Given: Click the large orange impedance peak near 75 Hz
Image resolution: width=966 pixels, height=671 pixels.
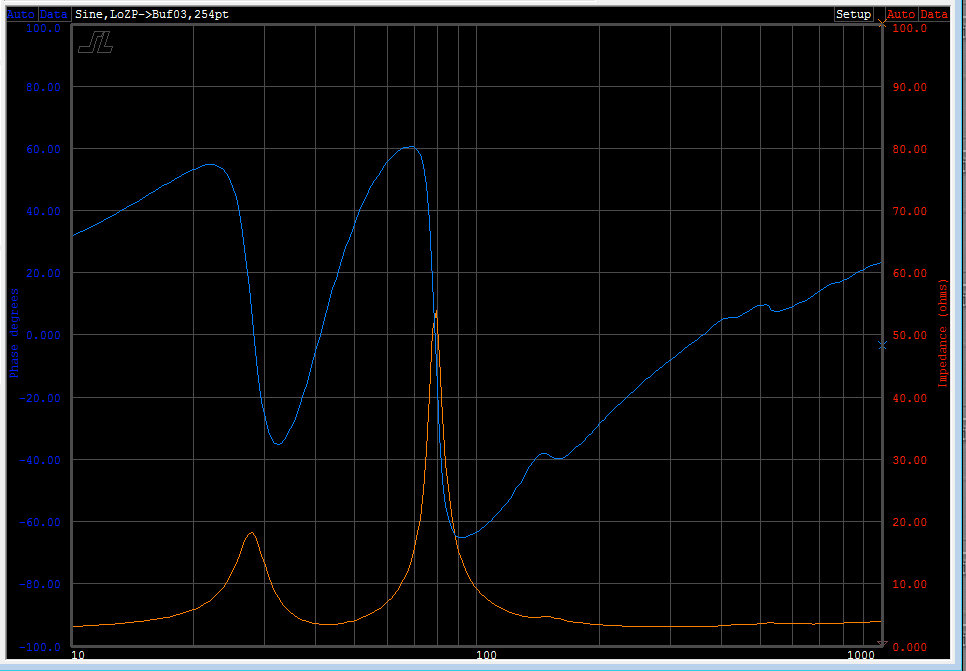Looking at the screenshot, I should pos(436,313).
